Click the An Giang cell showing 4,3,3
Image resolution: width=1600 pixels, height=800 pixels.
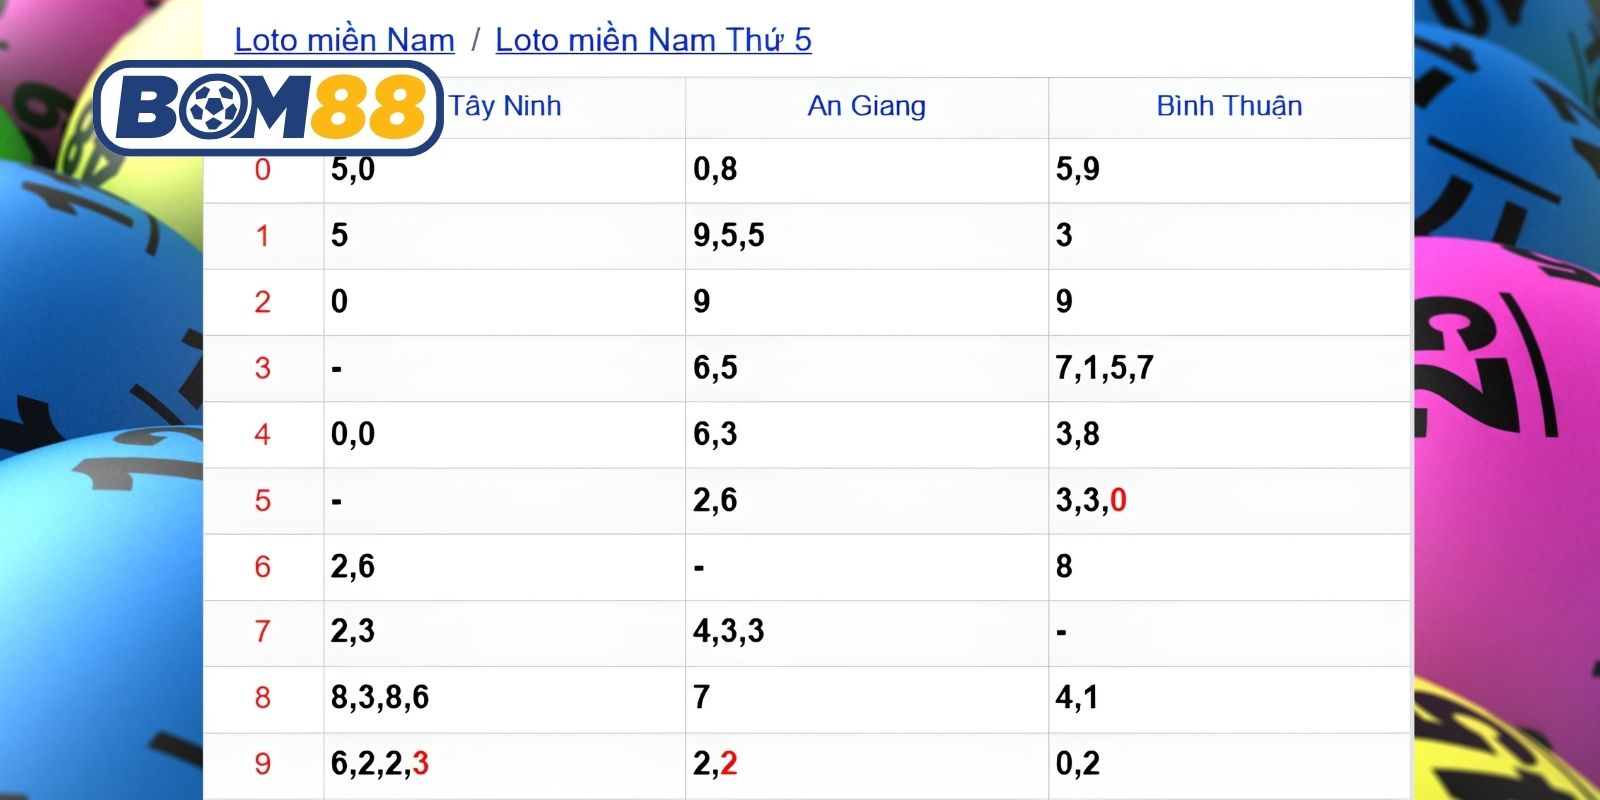[x=867, y=632]
